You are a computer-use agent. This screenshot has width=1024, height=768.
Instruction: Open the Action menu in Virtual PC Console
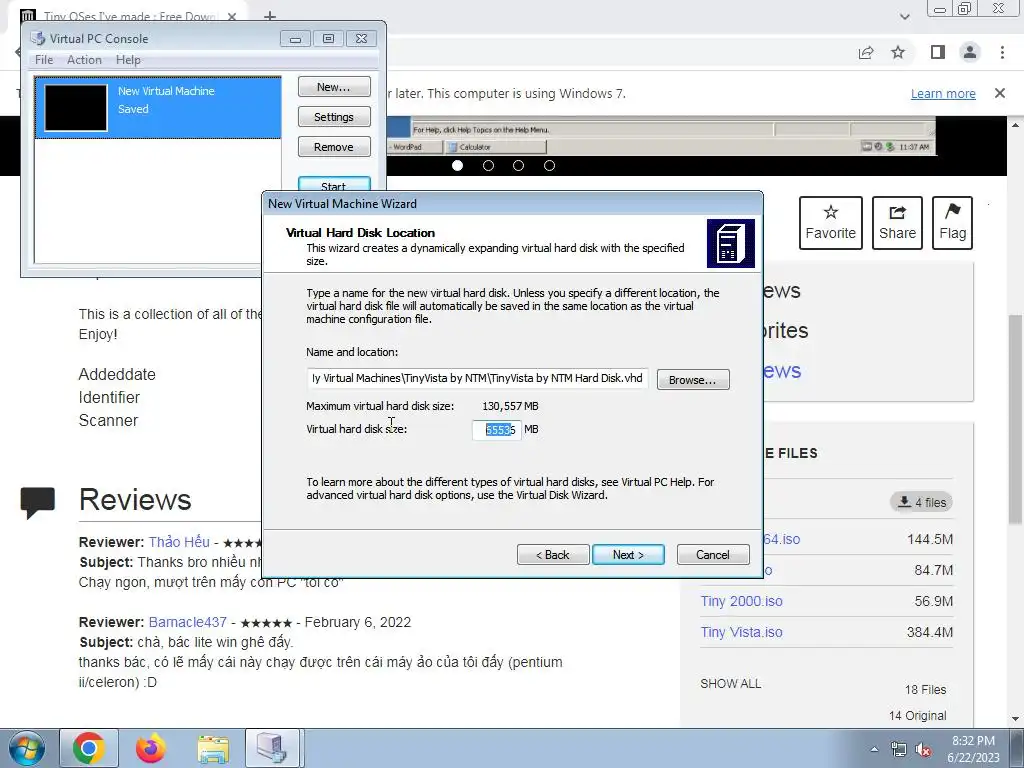(84, 59)
